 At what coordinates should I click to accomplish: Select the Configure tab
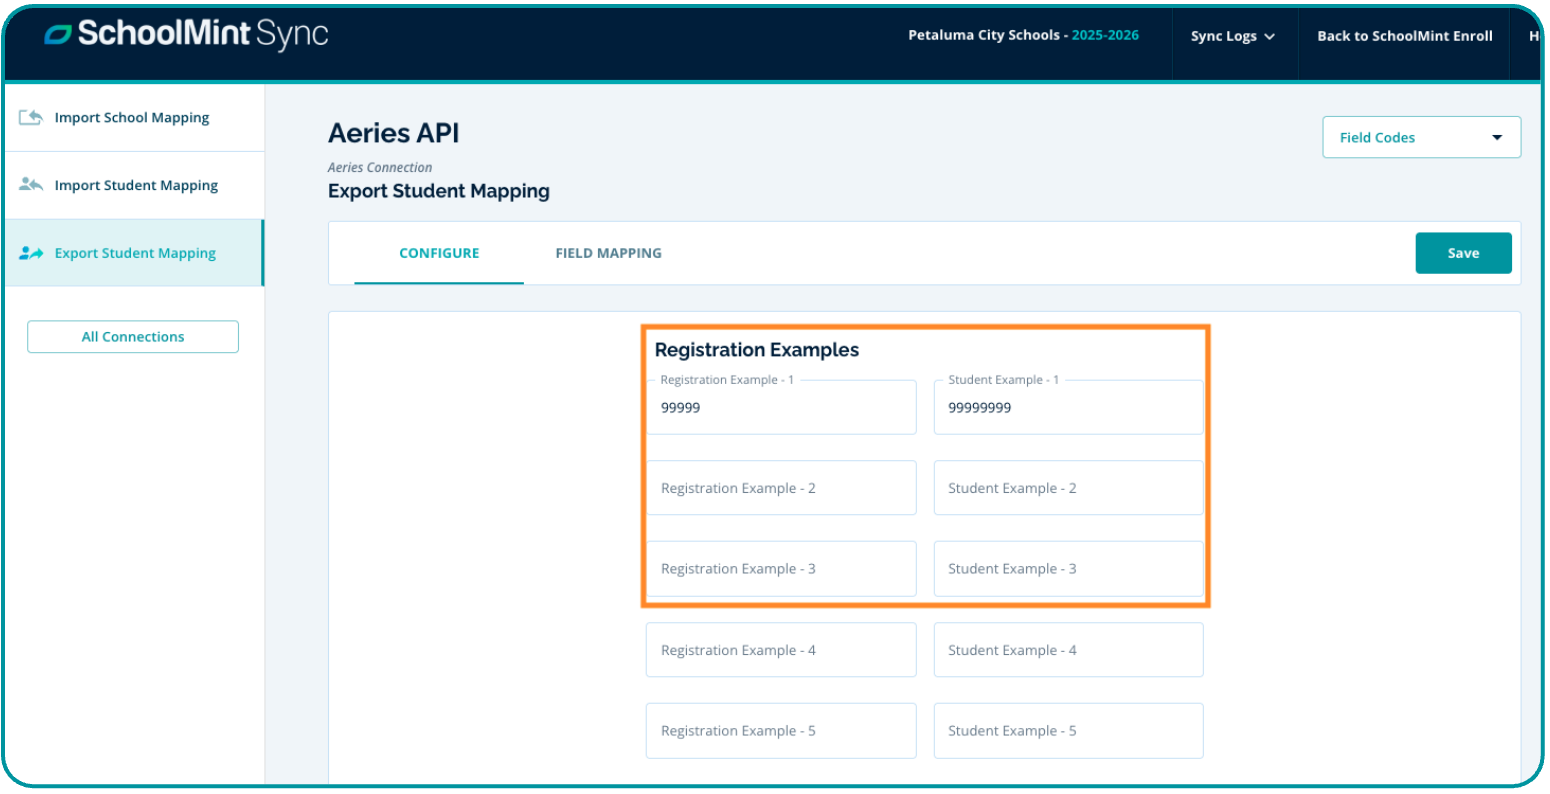tap(439, 253)
